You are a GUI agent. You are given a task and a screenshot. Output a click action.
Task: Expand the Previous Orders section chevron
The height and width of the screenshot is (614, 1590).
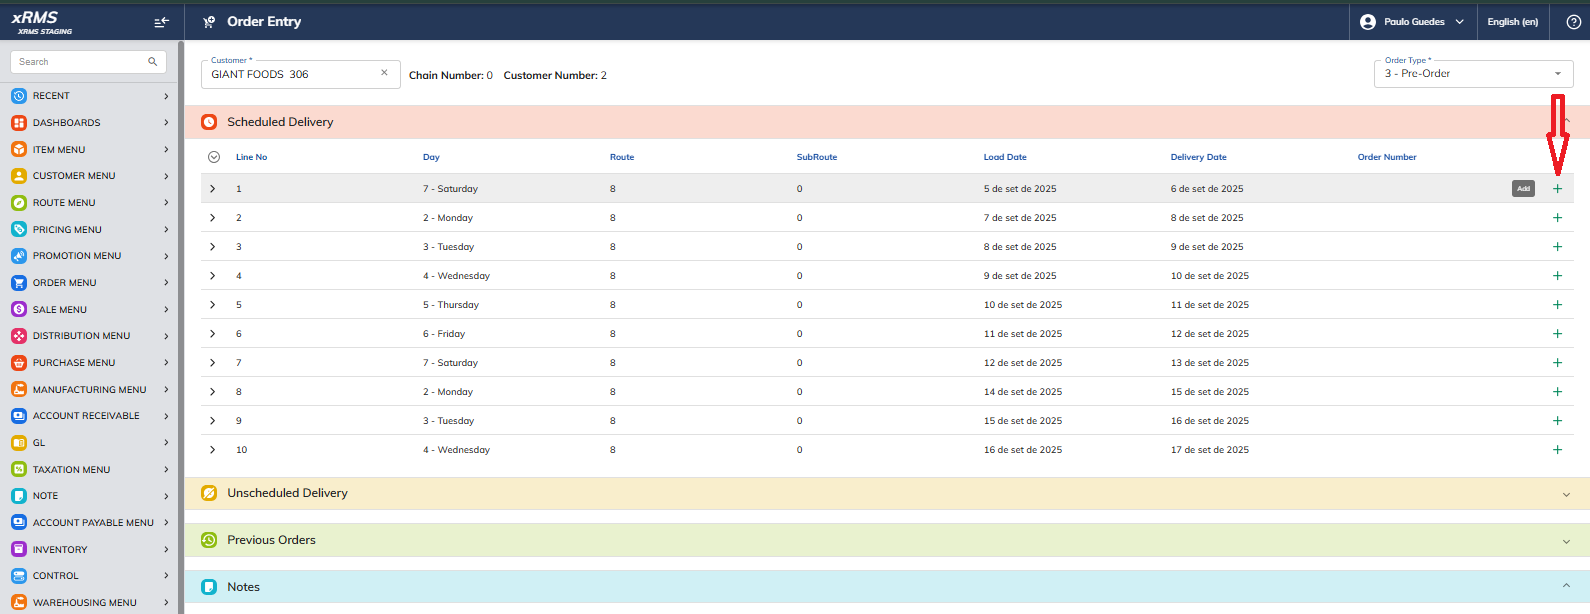coord(1566,541)
